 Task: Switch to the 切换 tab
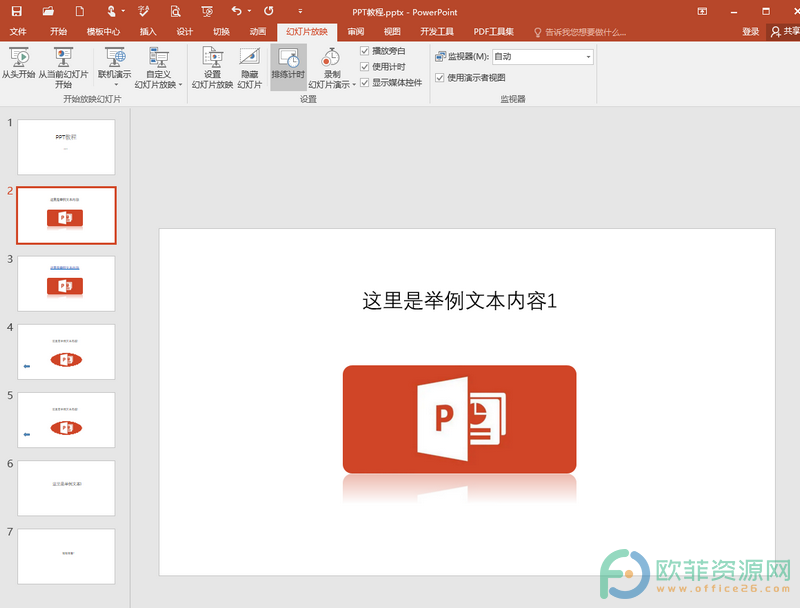tap(221, 32)
